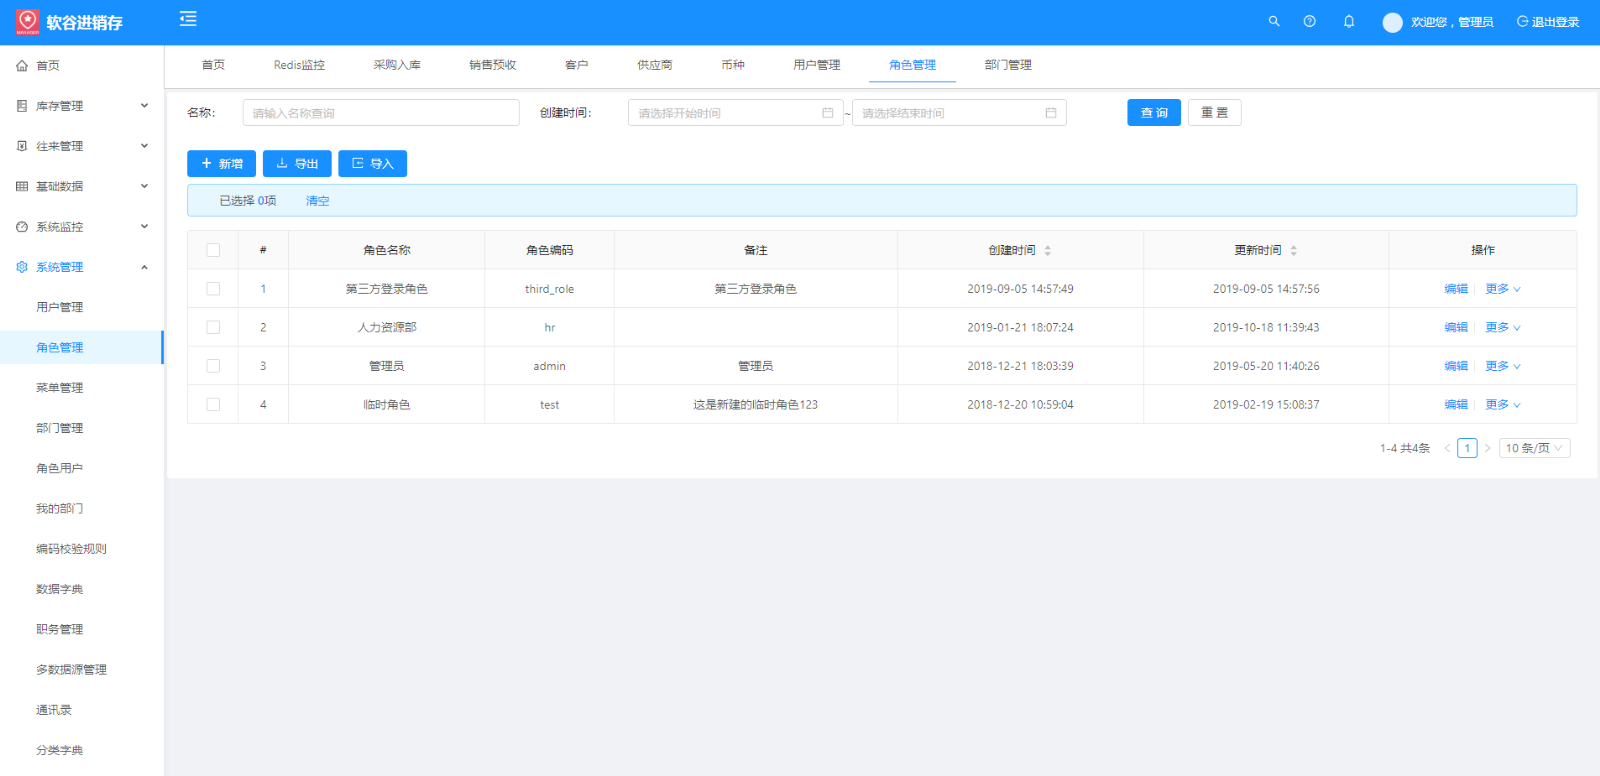This screenshot has width=1600, height=776.
Task: Click the 基础数据 table icon
Action: (22, 186)
